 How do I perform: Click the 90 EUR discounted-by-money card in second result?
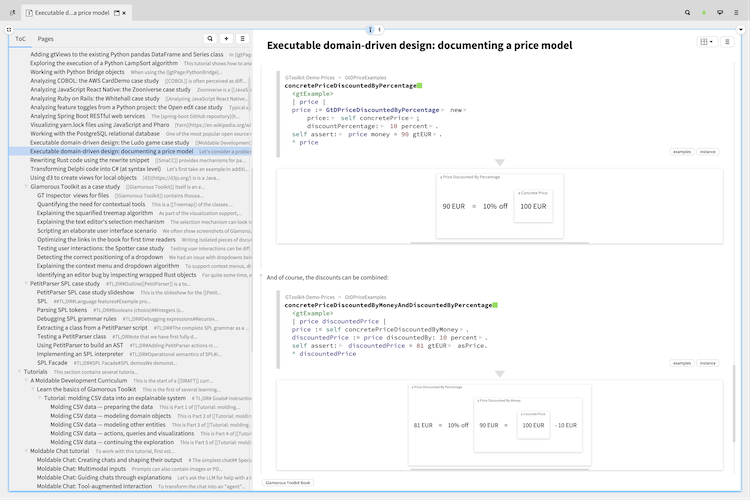[528, 425]
